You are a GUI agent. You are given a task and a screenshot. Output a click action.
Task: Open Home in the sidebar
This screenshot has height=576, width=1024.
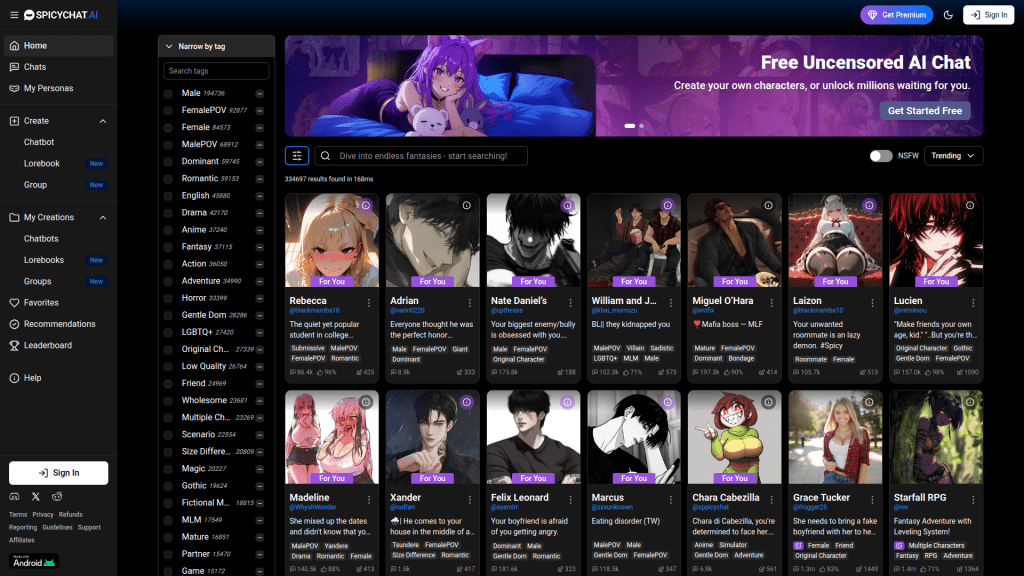[x=59, y=46]
